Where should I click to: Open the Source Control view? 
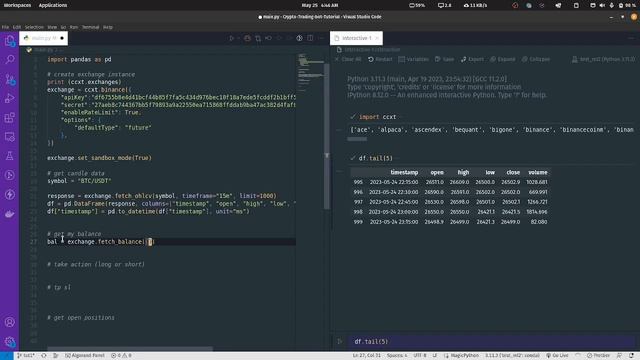(10, 79)
